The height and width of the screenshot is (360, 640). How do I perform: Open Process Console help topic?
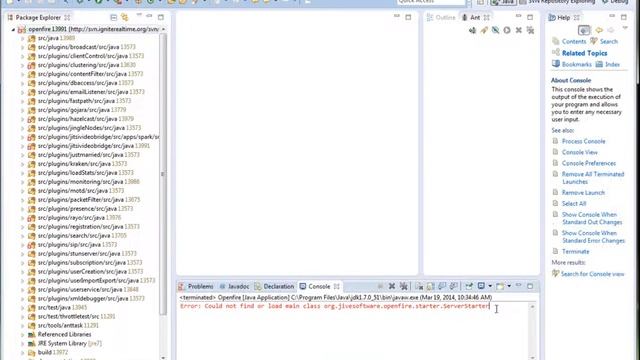point(584,141)
